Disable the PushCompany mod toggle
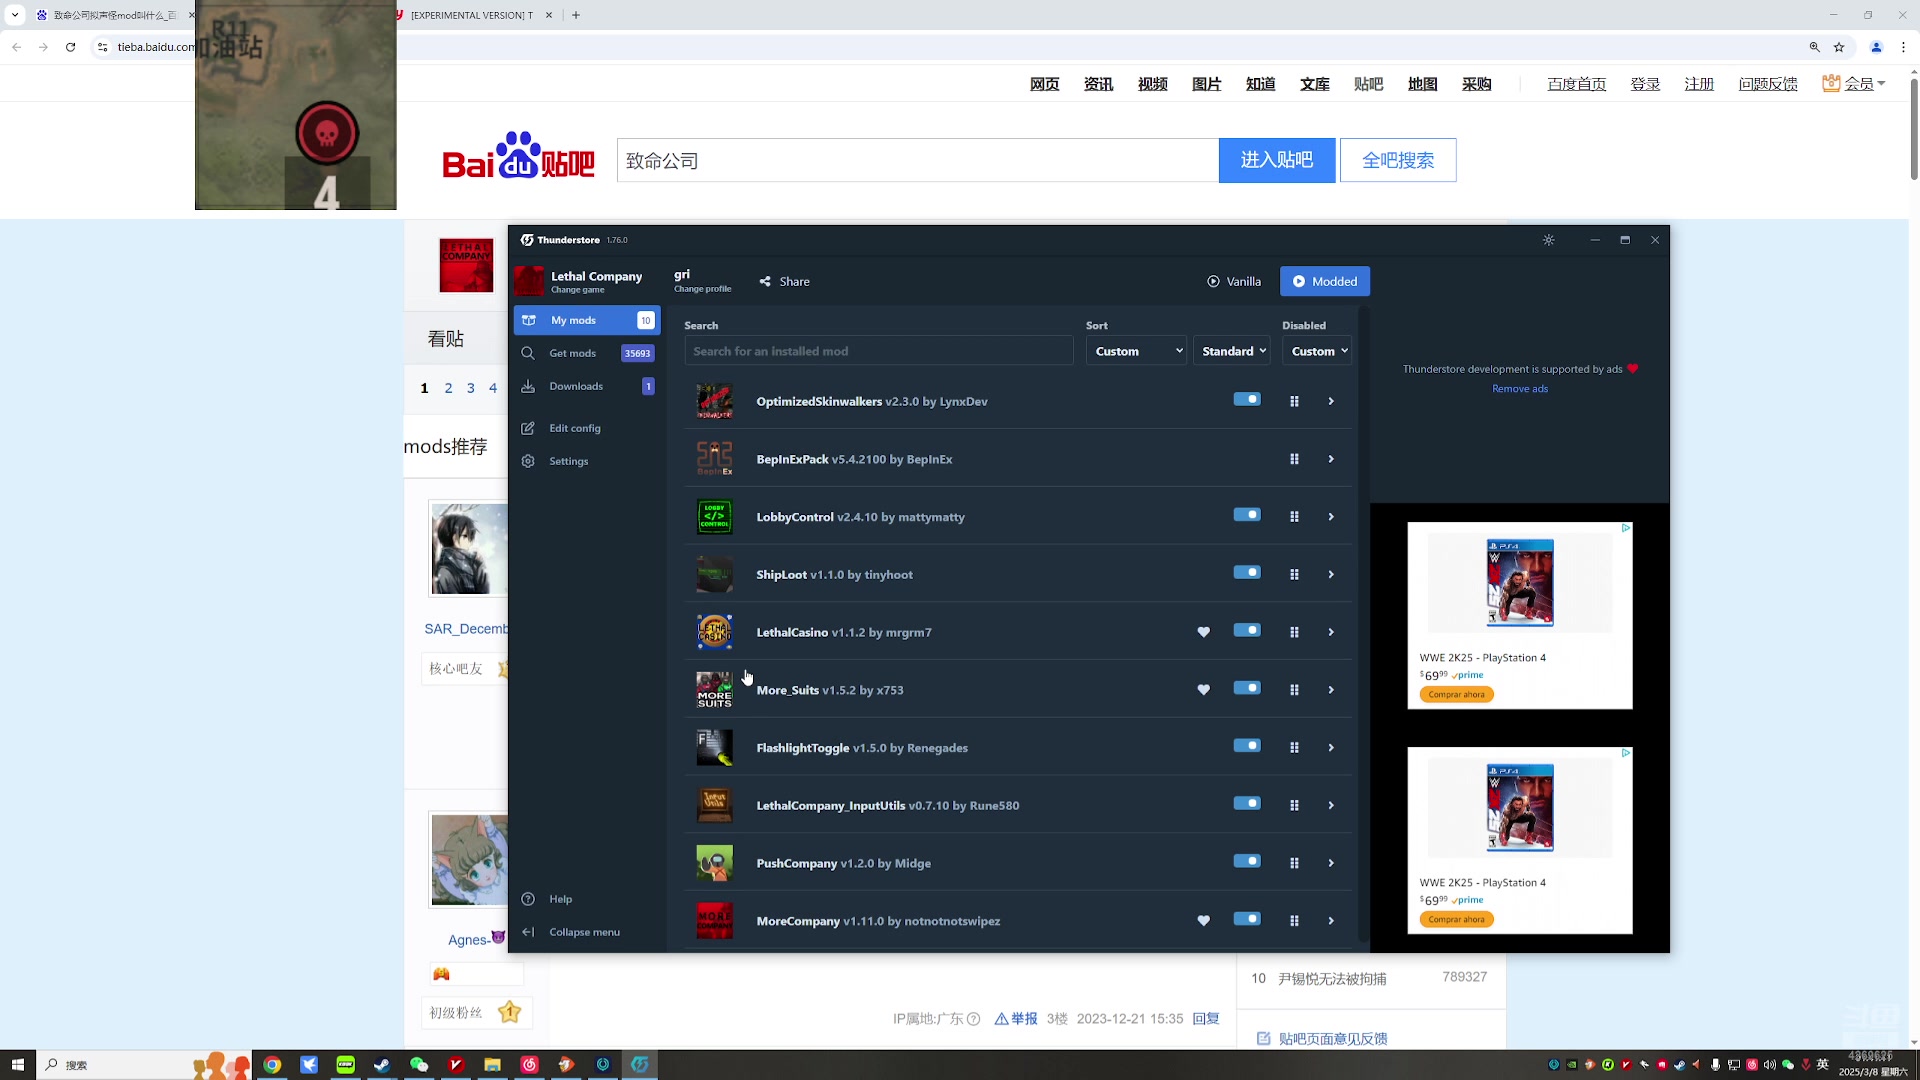This screenshot has width=1920, height=1080. 1246,861
